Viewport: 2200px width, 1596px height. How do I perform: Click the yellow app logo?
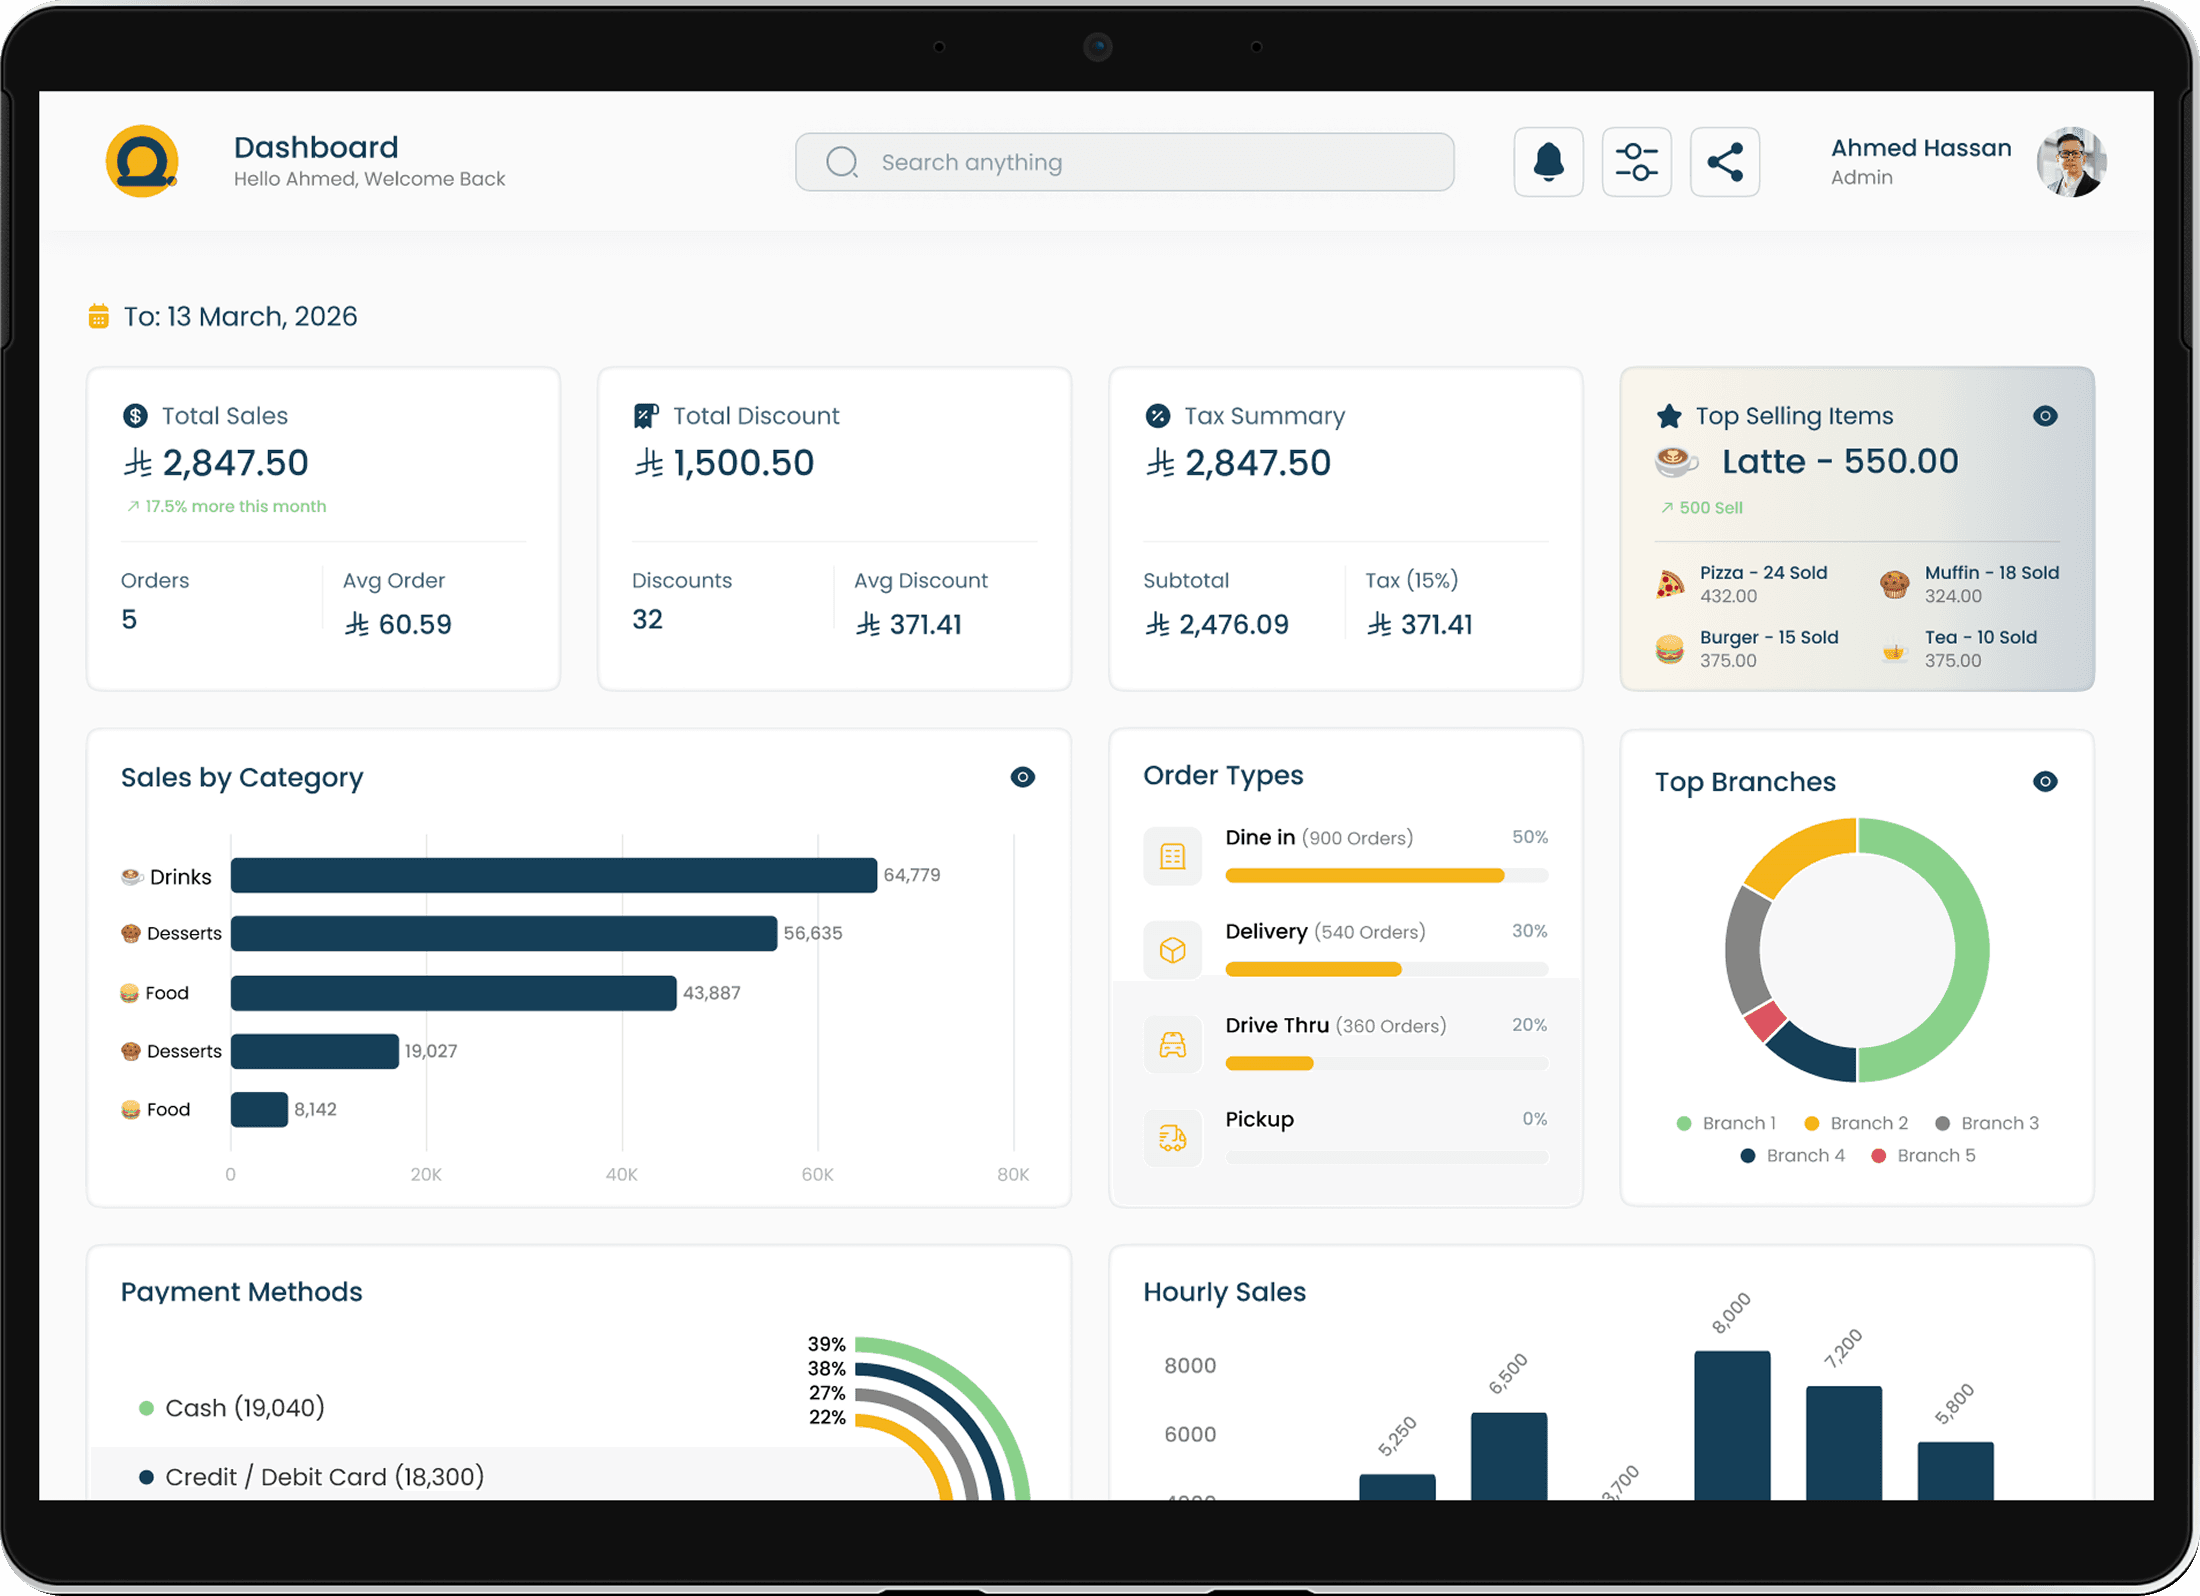pos(142,161)
